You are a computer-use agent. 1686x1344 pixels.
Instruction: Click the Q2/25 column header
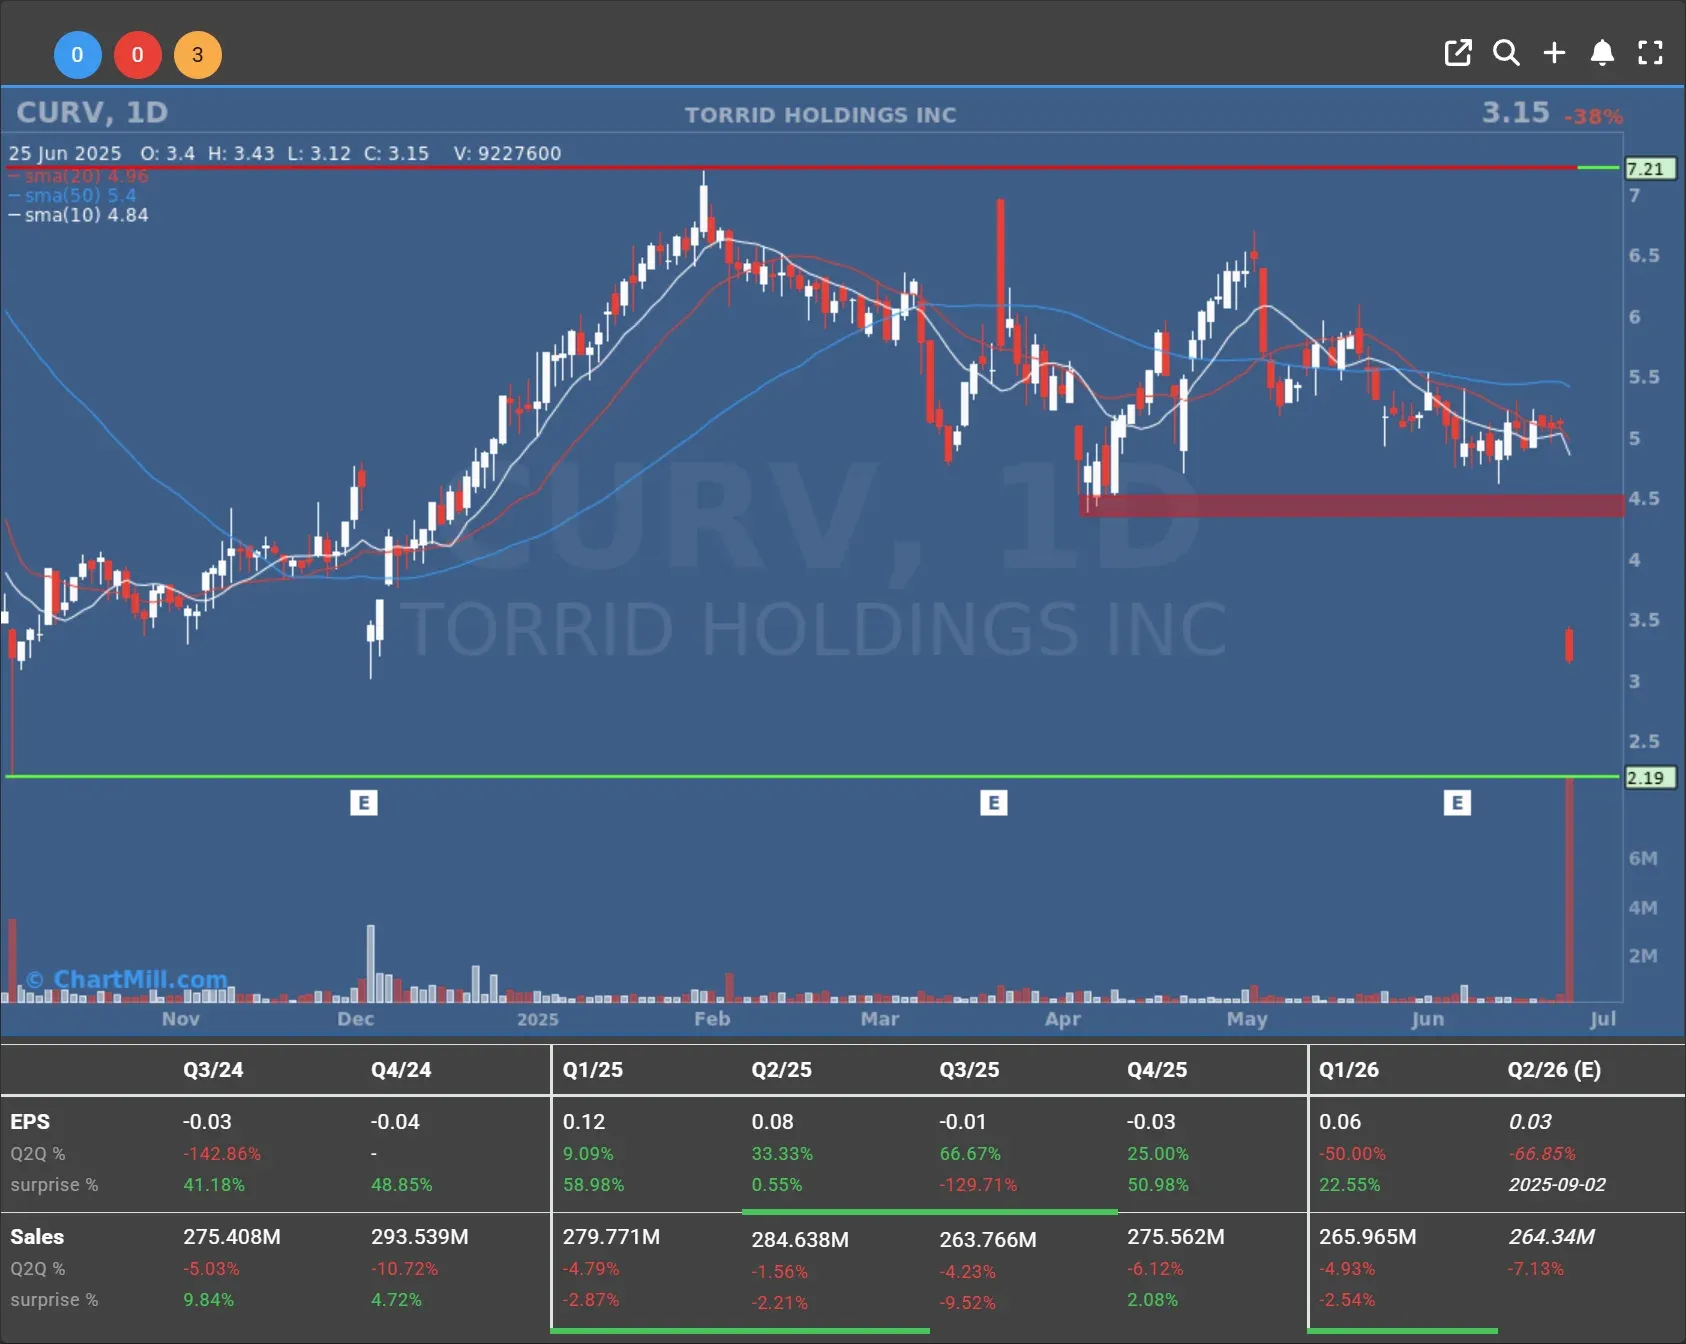point(782,1070)
